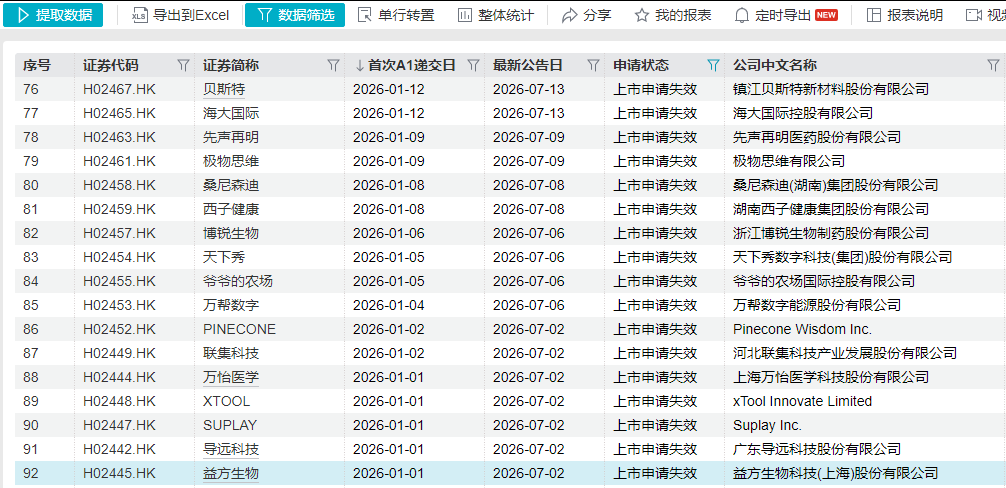Open 整体统计 statistics
The height and width of the screenshot is (488, 1006).
tap(495, 15)
